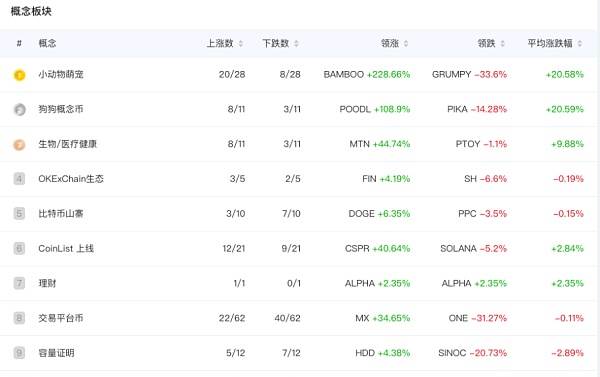Open the 狗狗概念币 concept
This screenshot has height=377, width=600.
[61, 109]
